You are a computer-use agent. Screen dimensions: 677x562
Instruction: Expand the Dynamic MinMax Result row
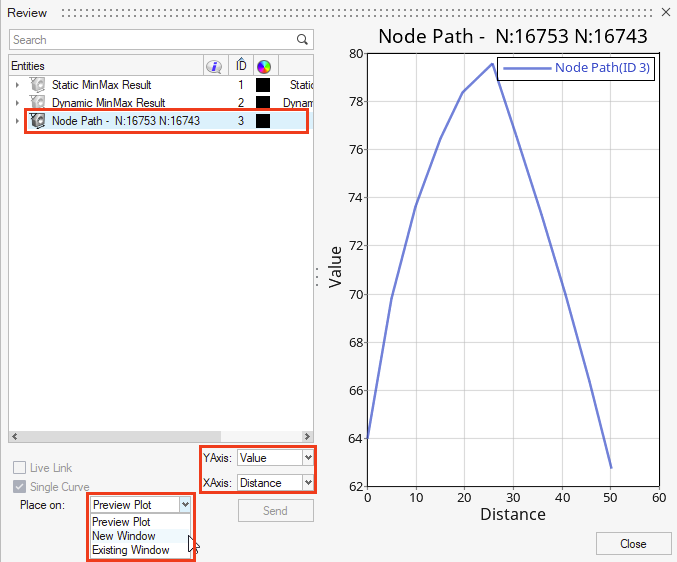17,103
